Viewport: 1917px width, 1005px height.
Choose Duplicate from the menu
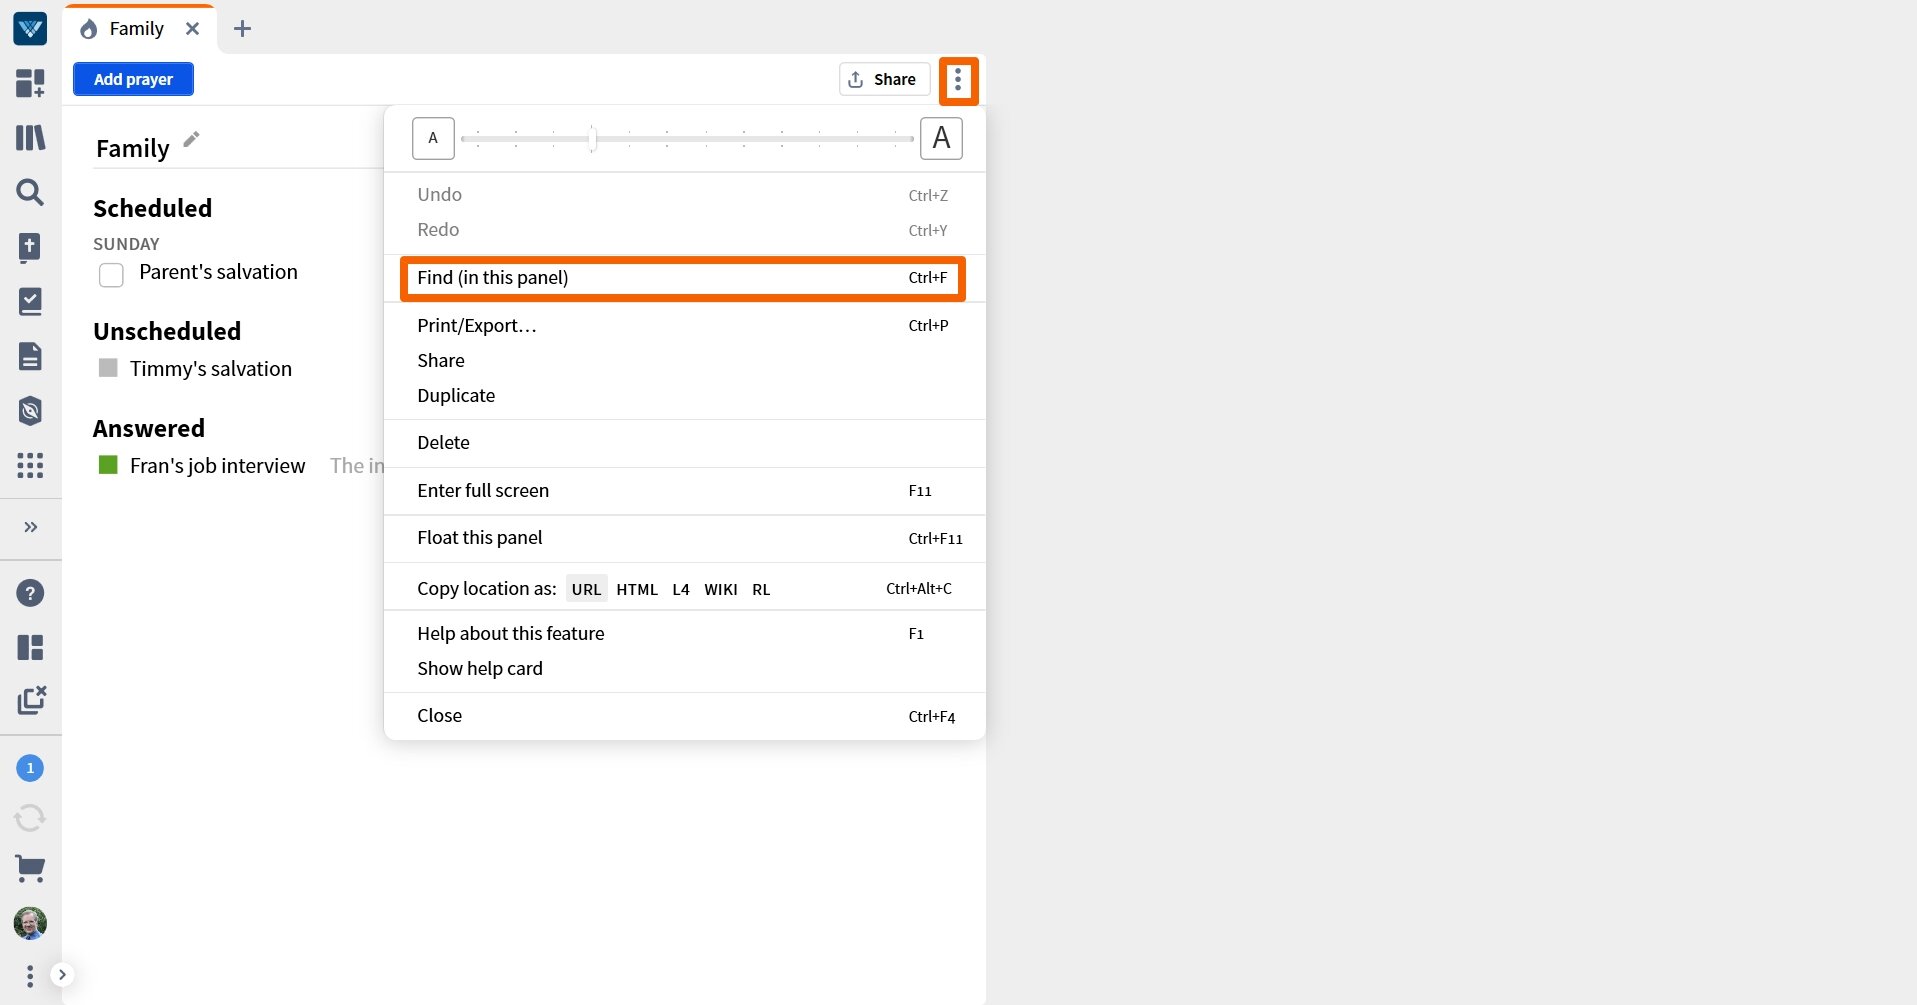pos(685,396)
